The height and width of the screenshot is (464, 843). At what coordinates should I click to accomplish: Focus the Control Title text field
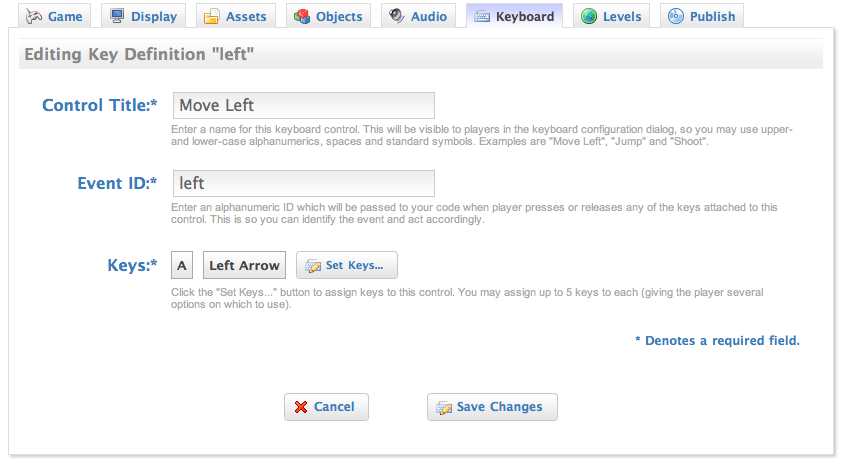[x=304, y=106]
